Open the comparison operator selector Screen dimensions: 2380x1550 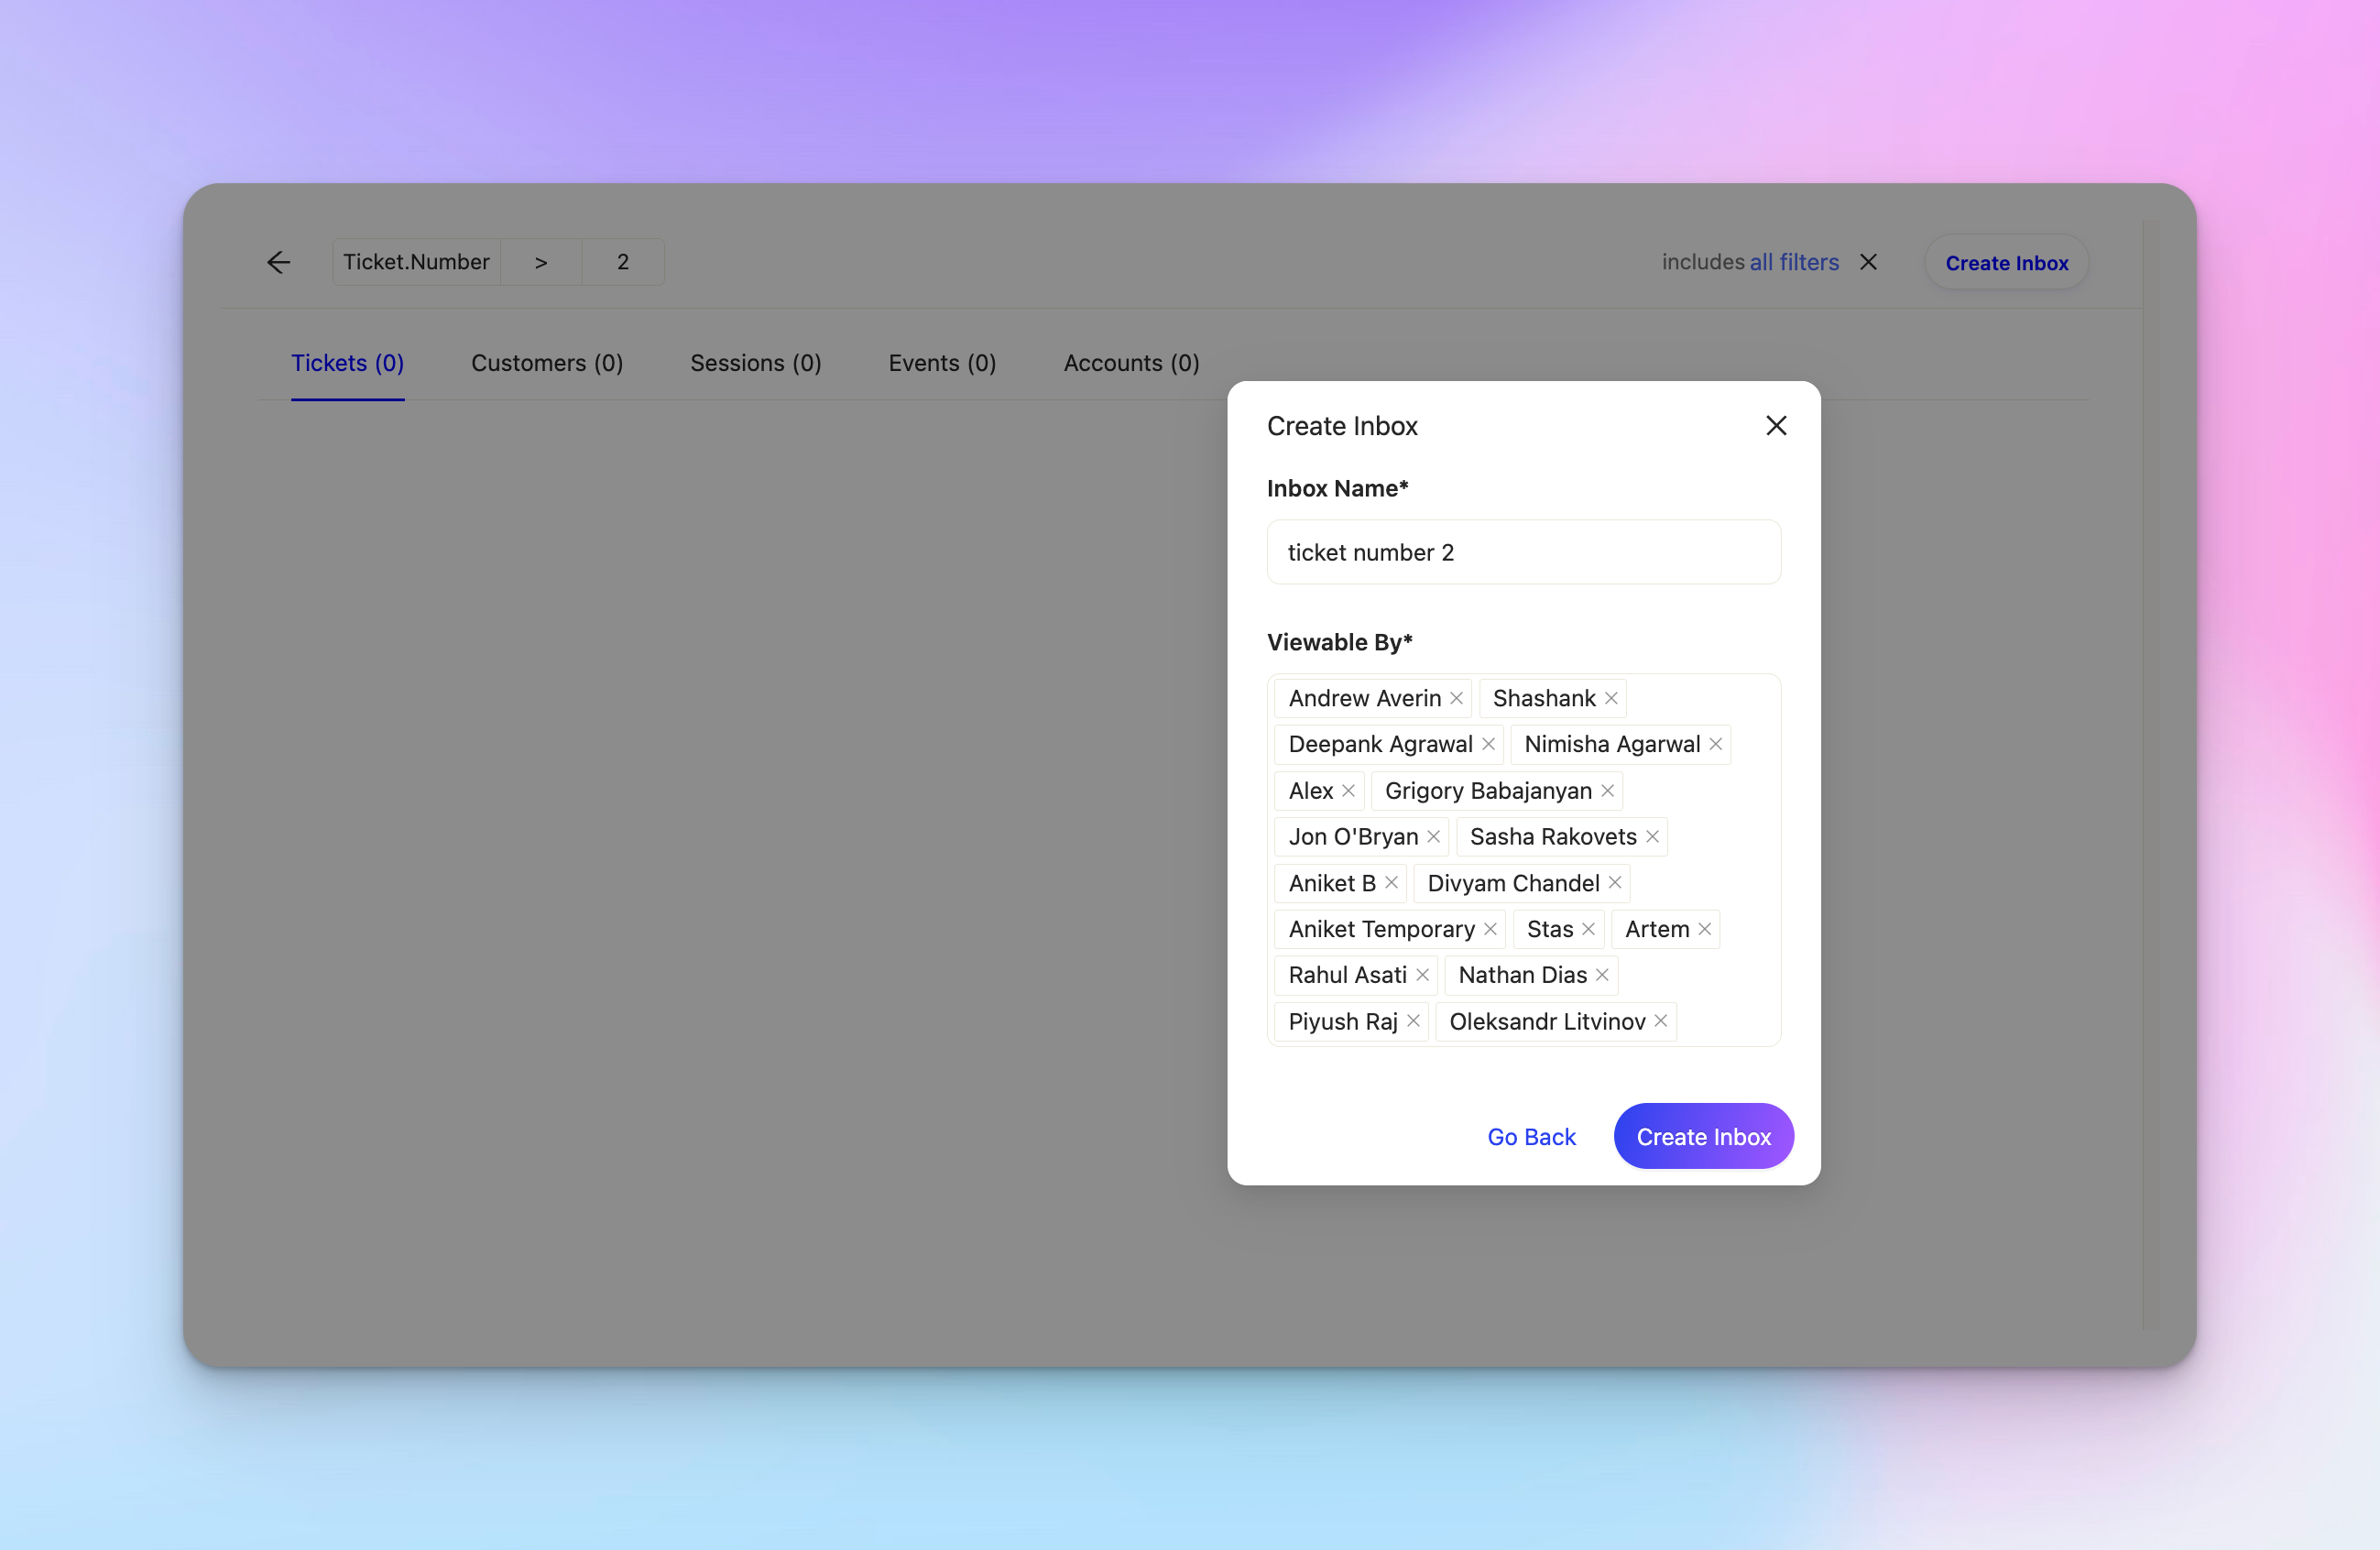[540, 261]
